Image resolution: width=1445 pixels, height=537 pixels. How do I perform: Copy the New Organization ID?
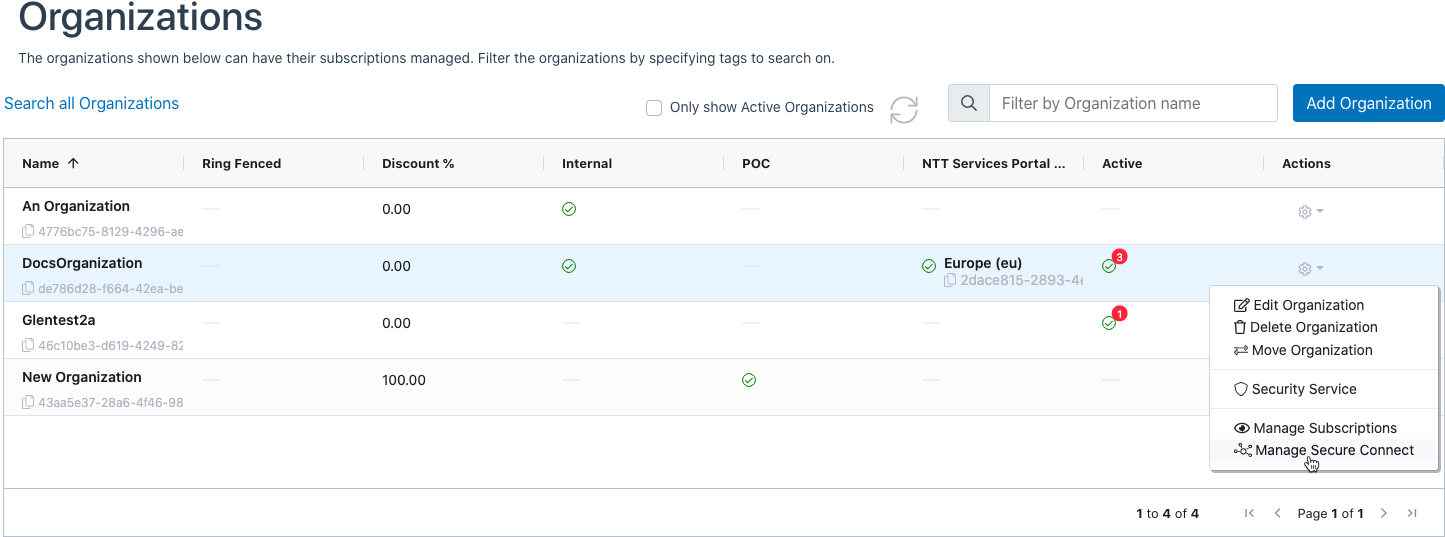[x=28, y=403]
